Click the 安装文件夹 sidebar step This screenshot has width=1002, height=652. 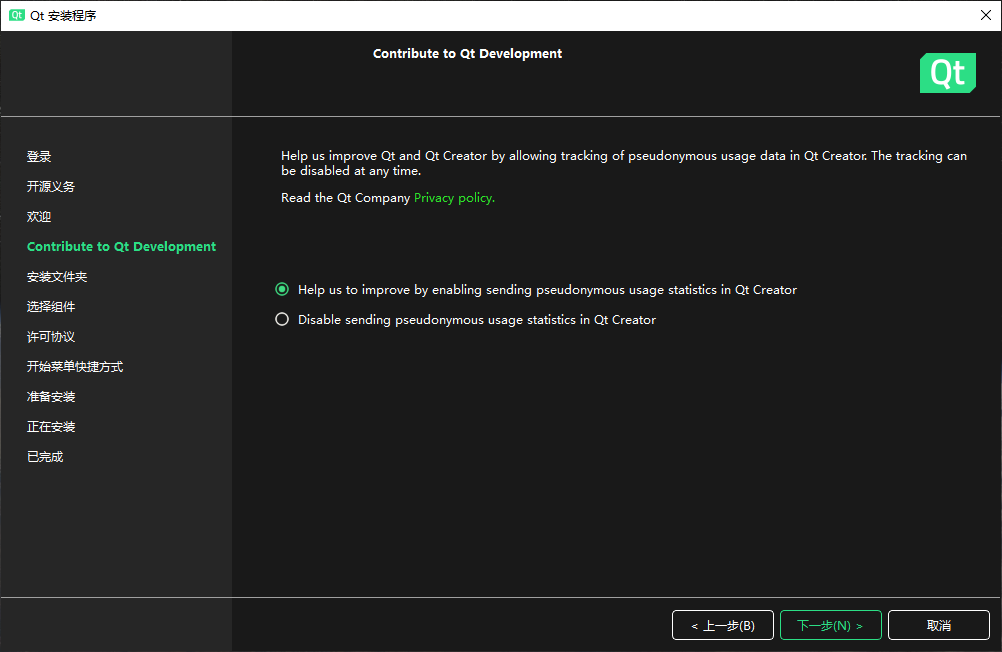click(57, 277)
